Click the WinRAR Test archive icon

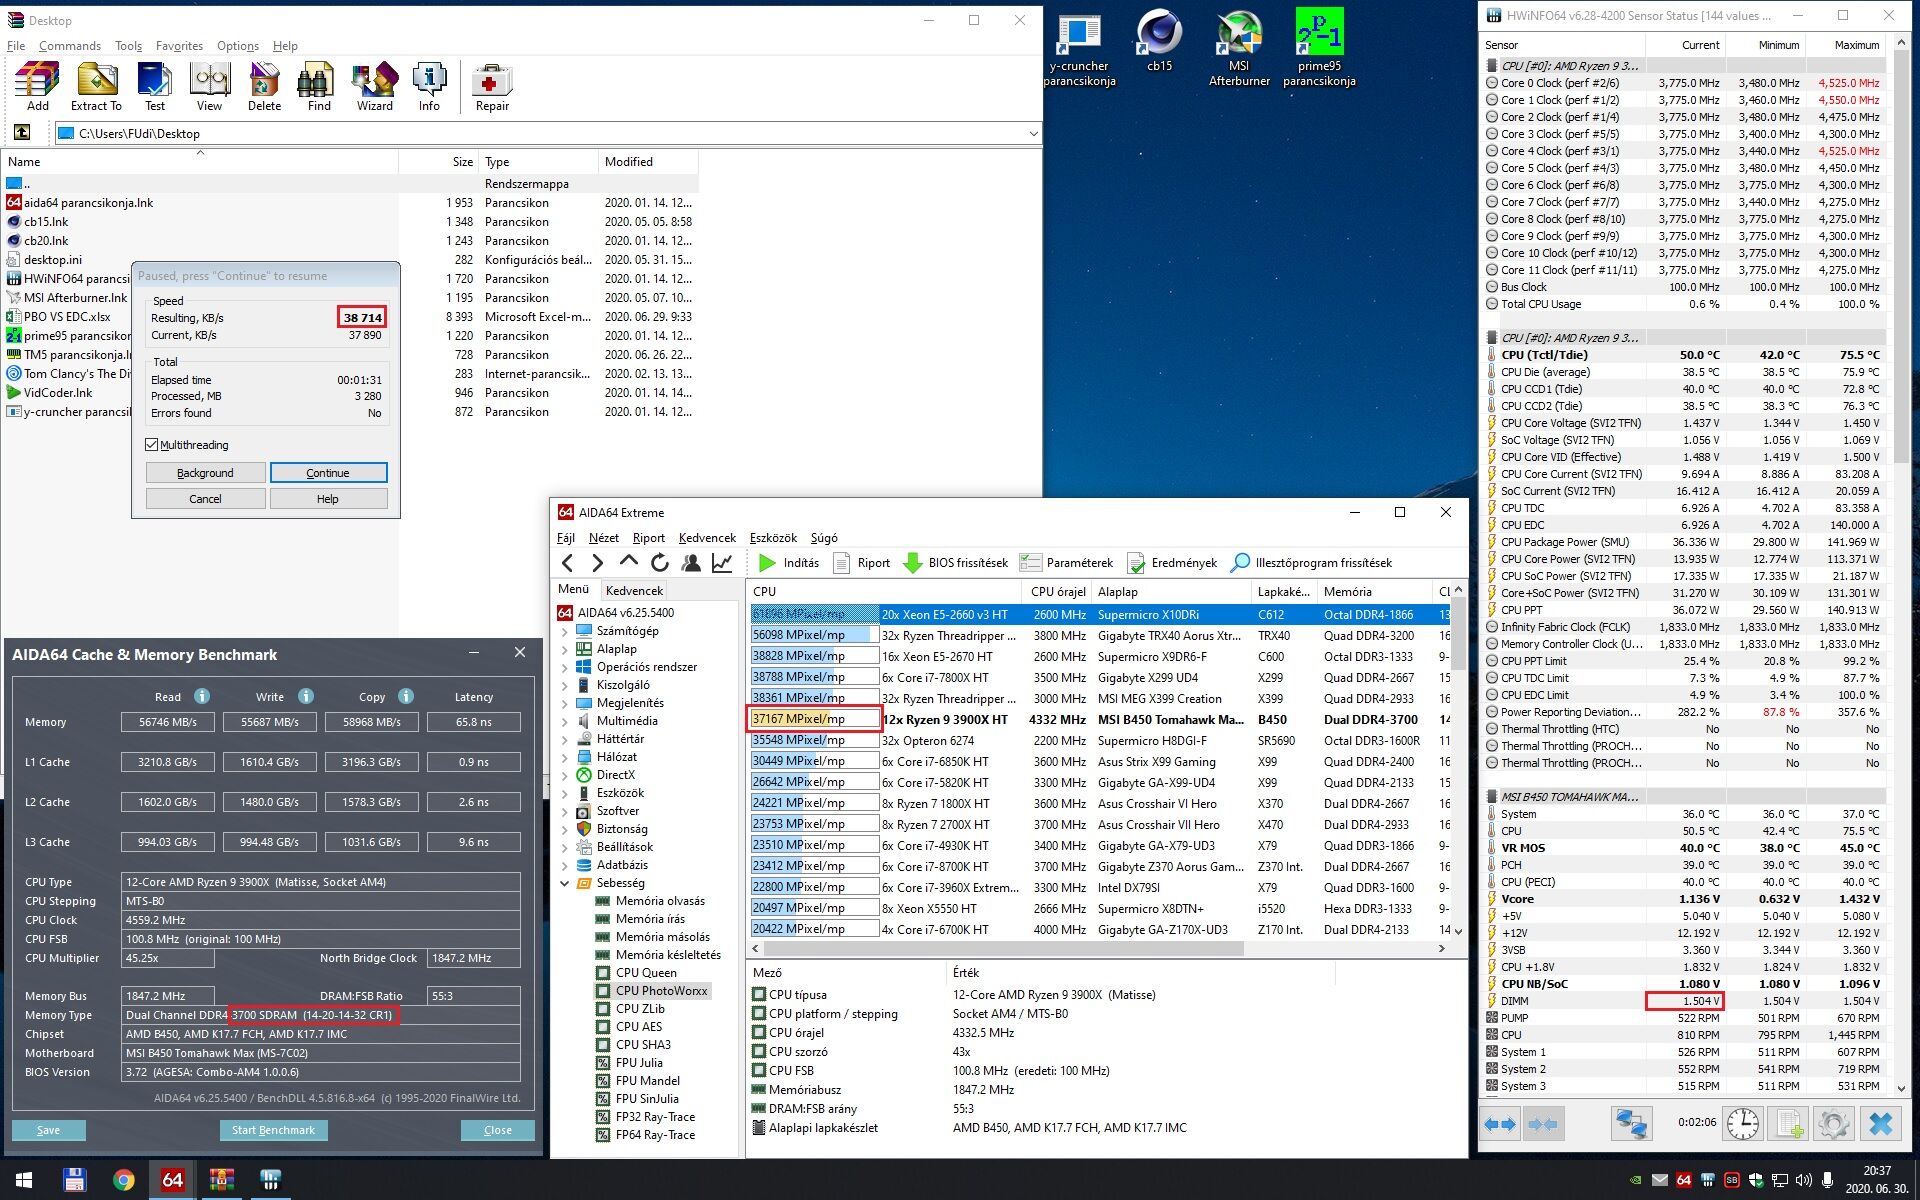pos(154,86)
